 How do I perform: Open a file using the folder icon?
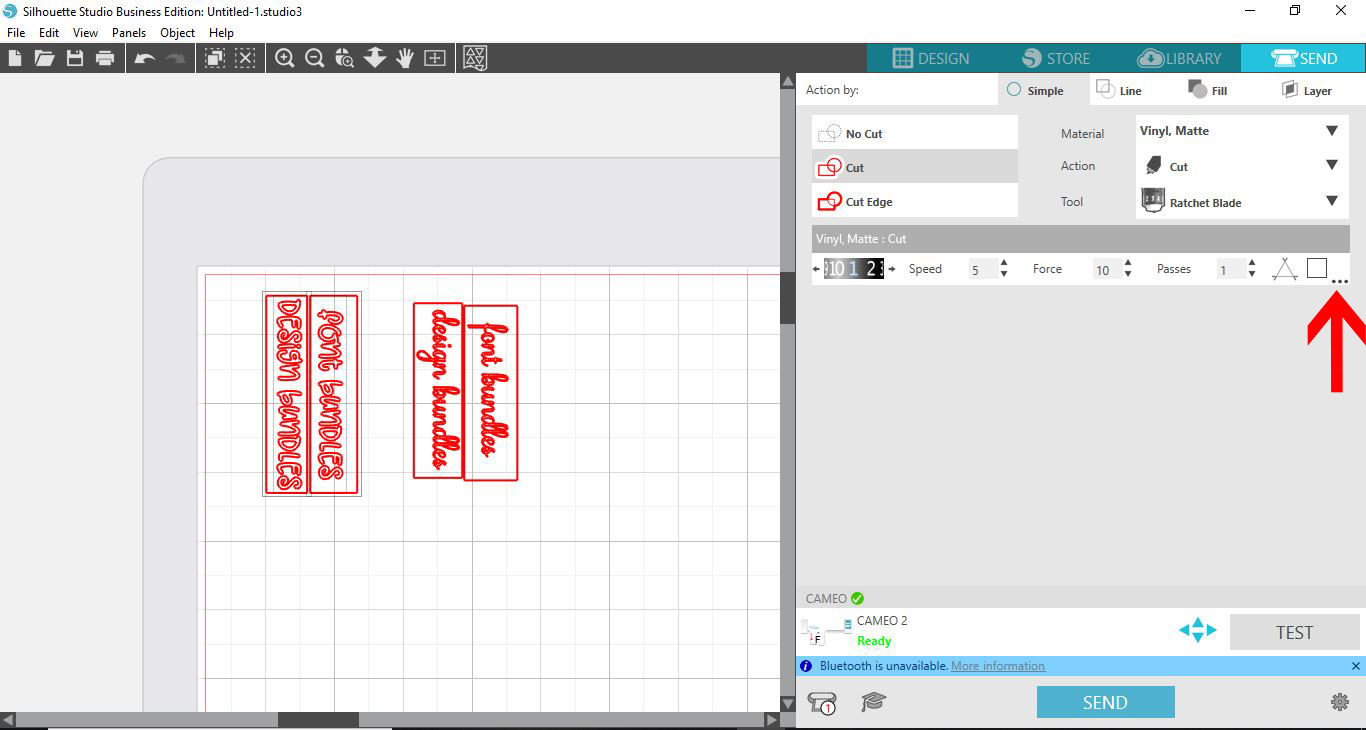point(44,58)
